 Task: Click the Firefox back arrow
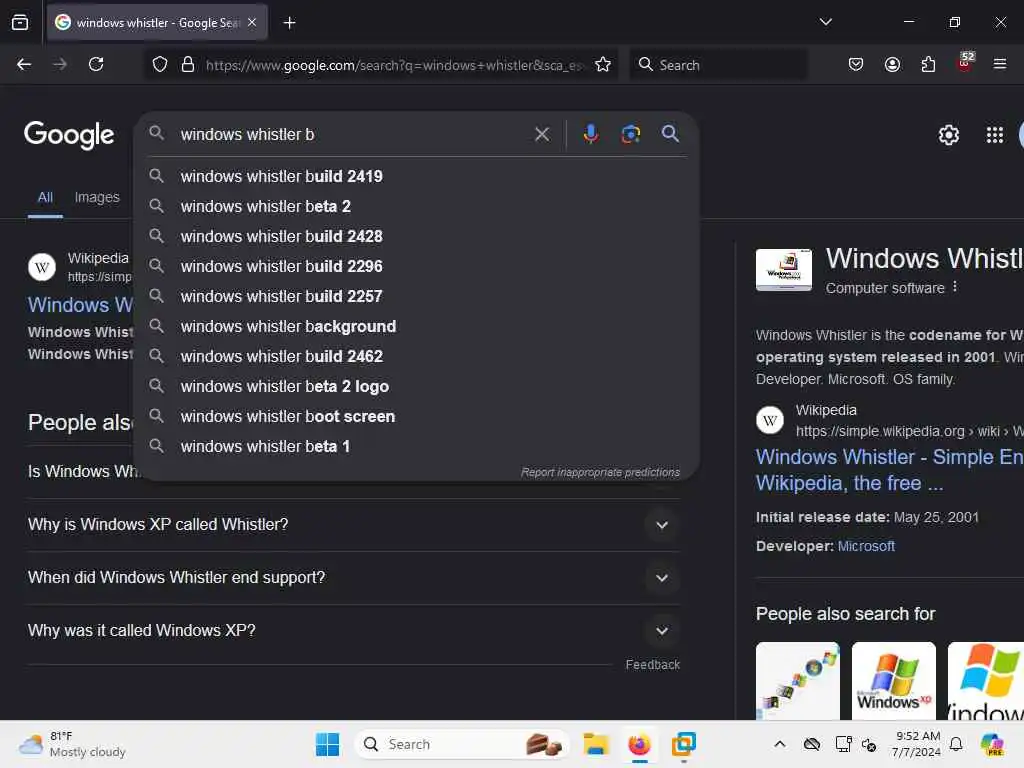24,64
